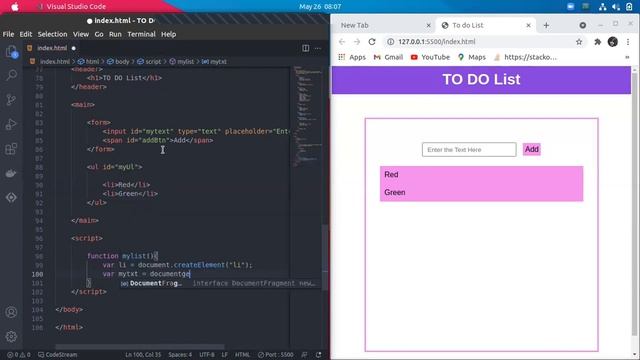Image resolution: width=640 pixels, height=360 pixels.
Task: Split the editor to the right
Action: pyautogui.click(x=305, y=48)
